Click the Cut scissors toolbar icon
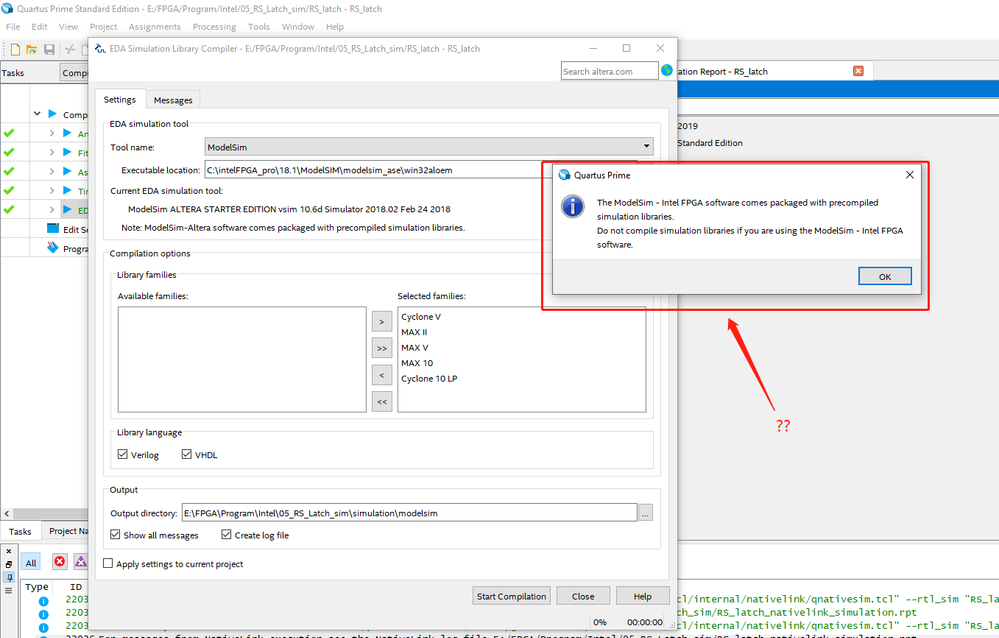The image size is (999, 638). point(69,49)
